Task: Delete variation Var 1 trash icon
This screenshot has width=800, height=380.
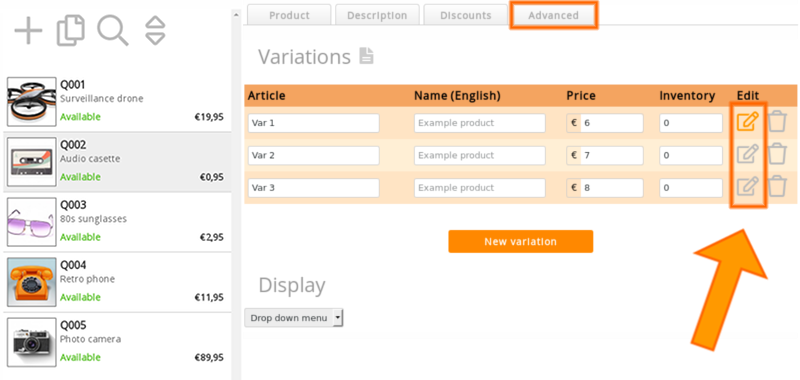Action: pyautogui.click(x=777, y=122)
